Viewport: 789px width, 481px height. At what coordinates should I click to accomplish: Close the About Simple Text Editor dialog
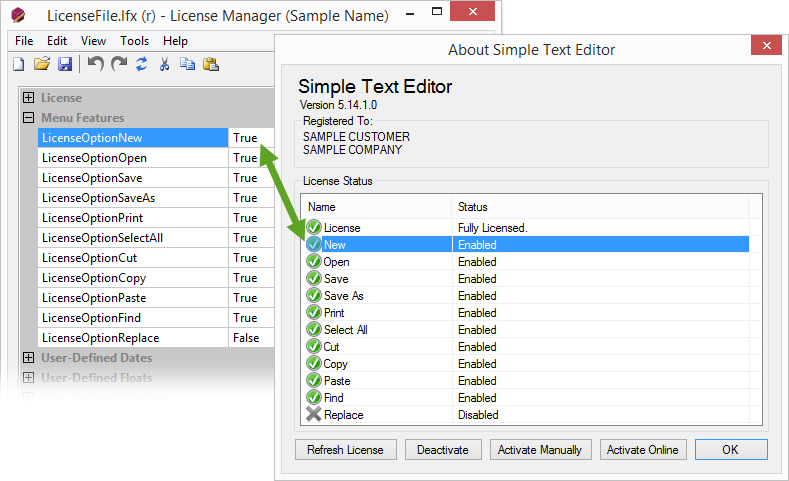coord(766,45)
